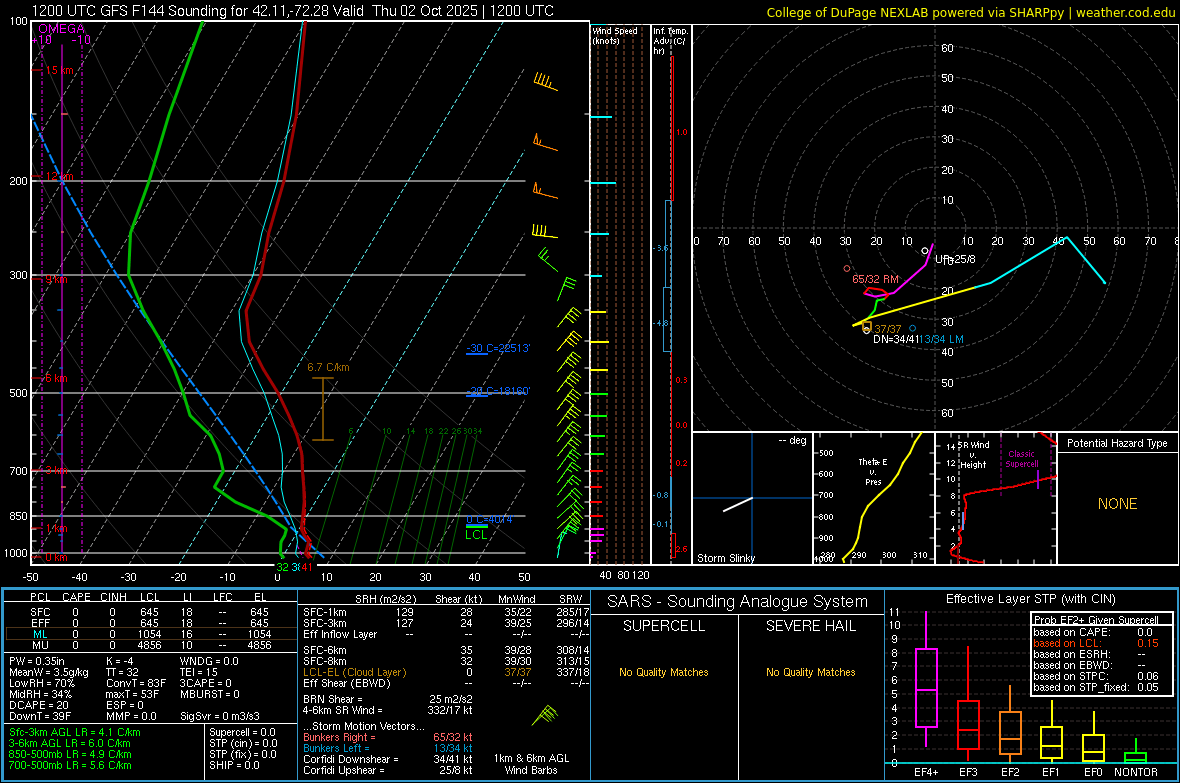Viewport: 1180px width, 783px height.
Task: Click the Prob EF2+ Given Supercell heading
Action: click(1096, 620)
